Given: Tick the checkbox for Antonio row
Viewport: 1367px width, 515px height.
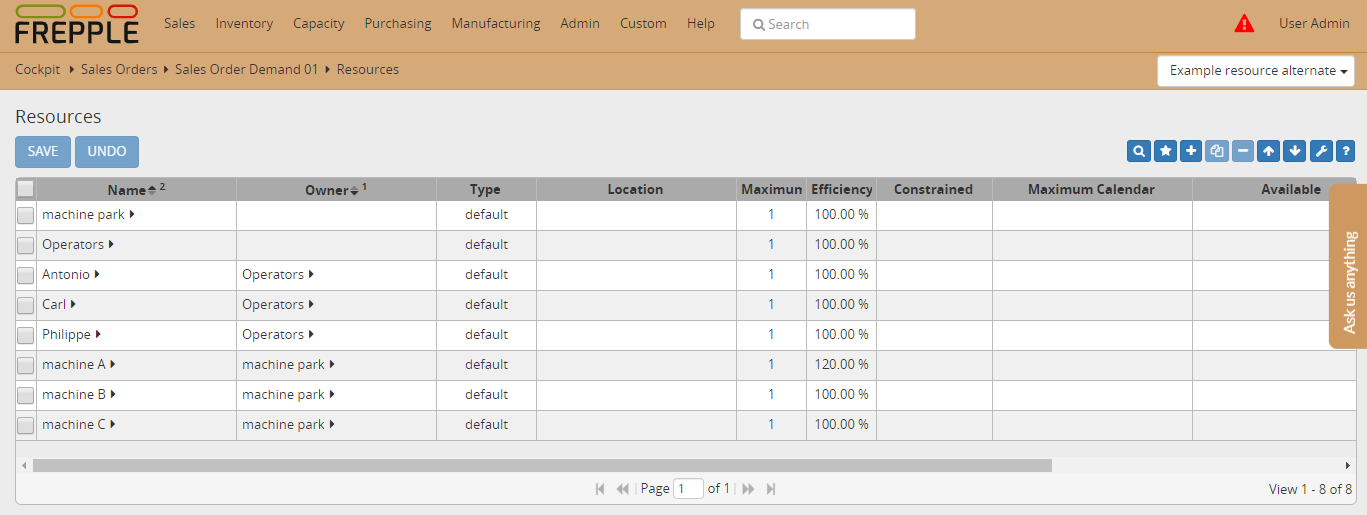Looking at the screenshot, I should [x=26, y=275].
